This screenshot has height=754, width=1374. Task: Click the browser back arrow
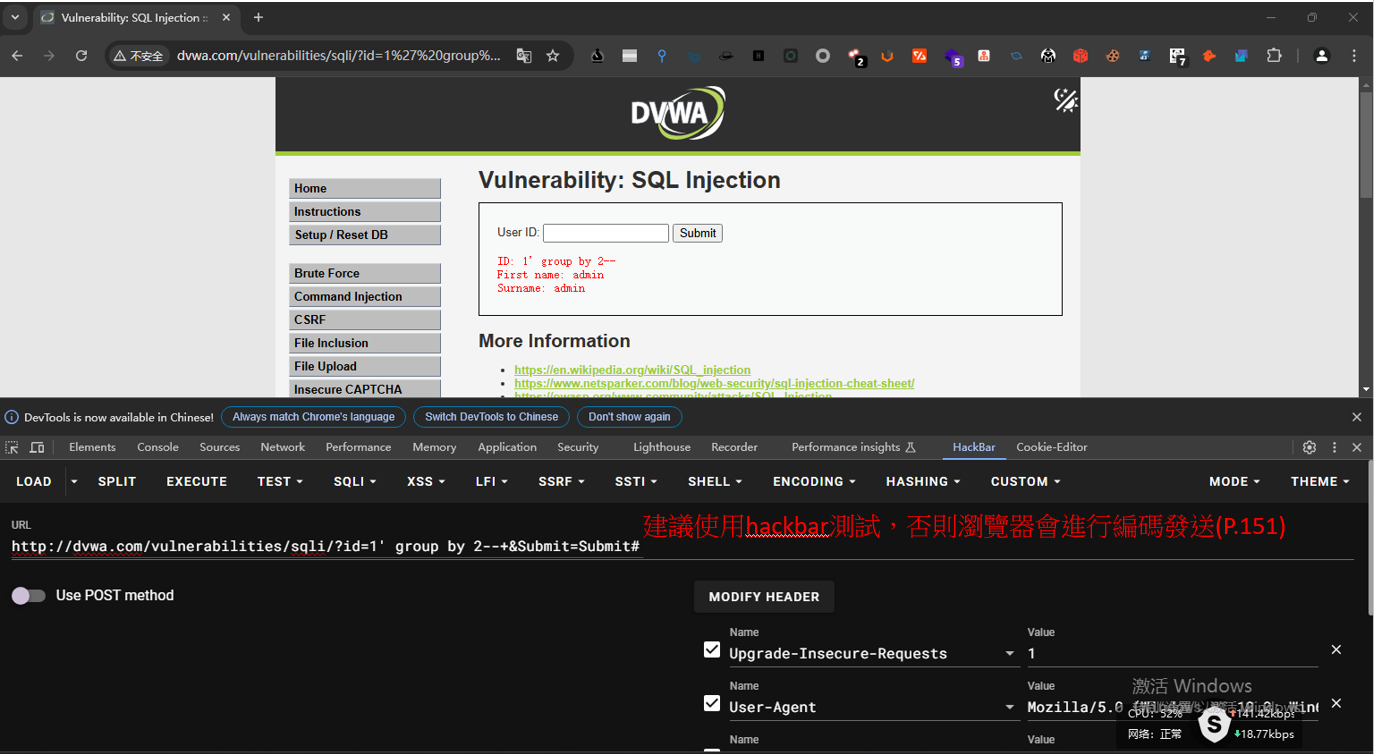pos(17,56)
